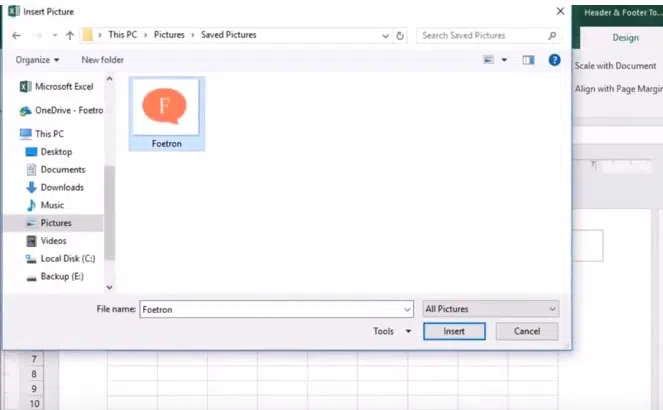Click the Microsoft Excel icon in sidebar

[25, 87]
